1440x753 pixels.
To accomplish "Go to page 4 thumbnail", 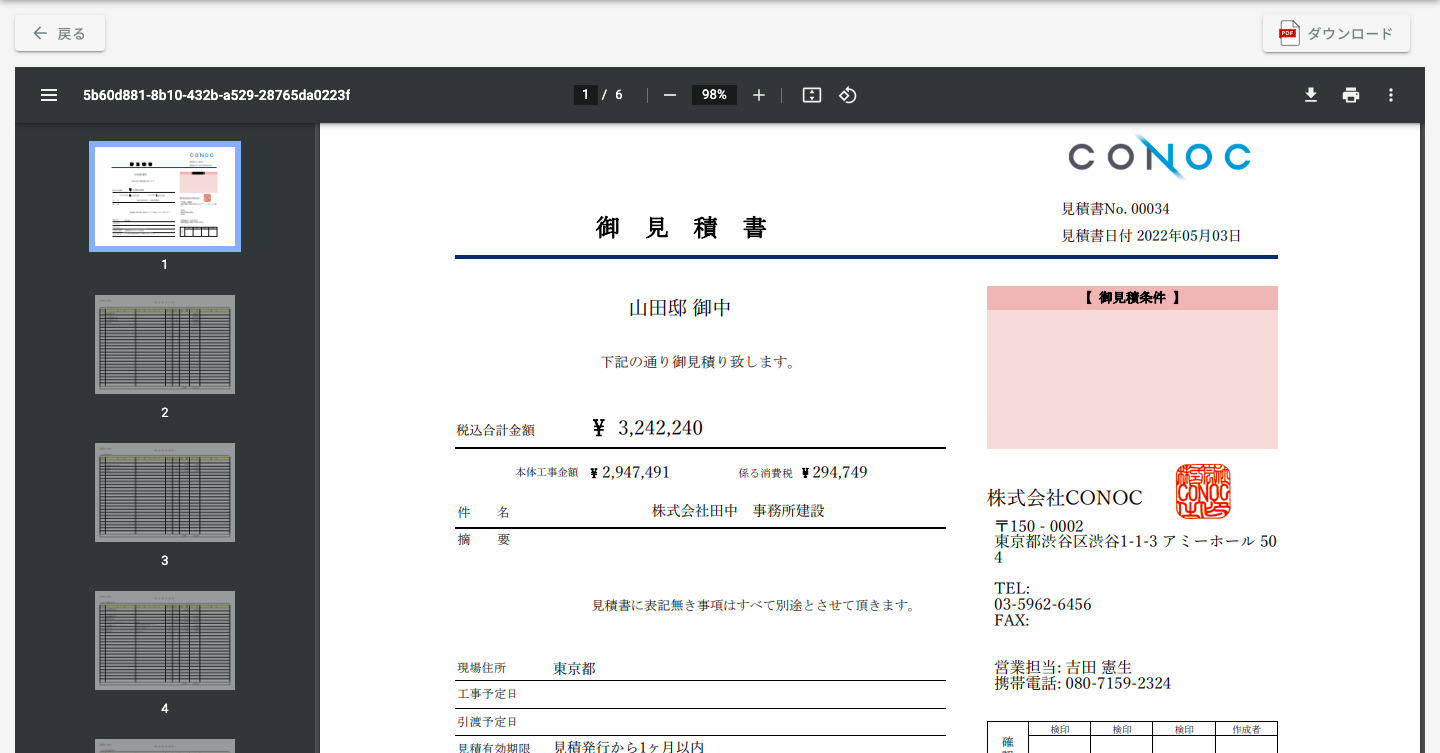I will pos(165,640).
